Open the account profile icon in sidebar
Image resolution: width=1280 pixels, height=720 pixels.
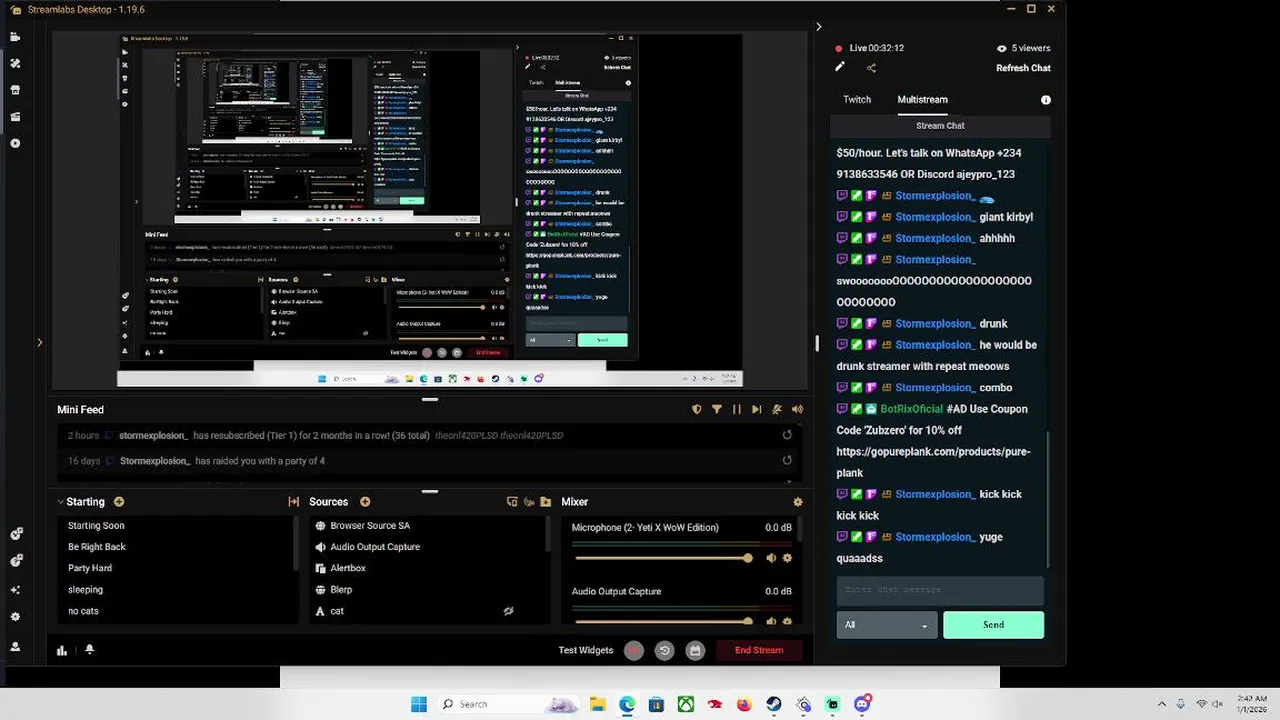pyautogui.click(x=15, y=647)
